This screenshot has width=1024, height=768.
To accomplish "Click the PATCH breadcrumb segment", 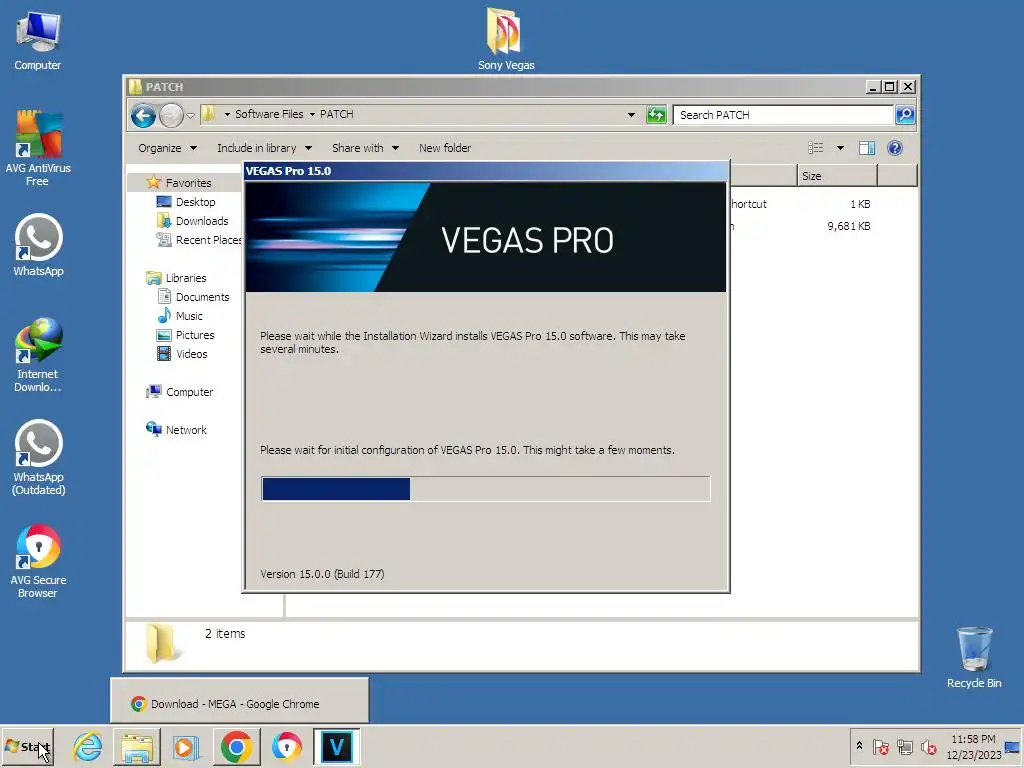I will tap(336, 114).
